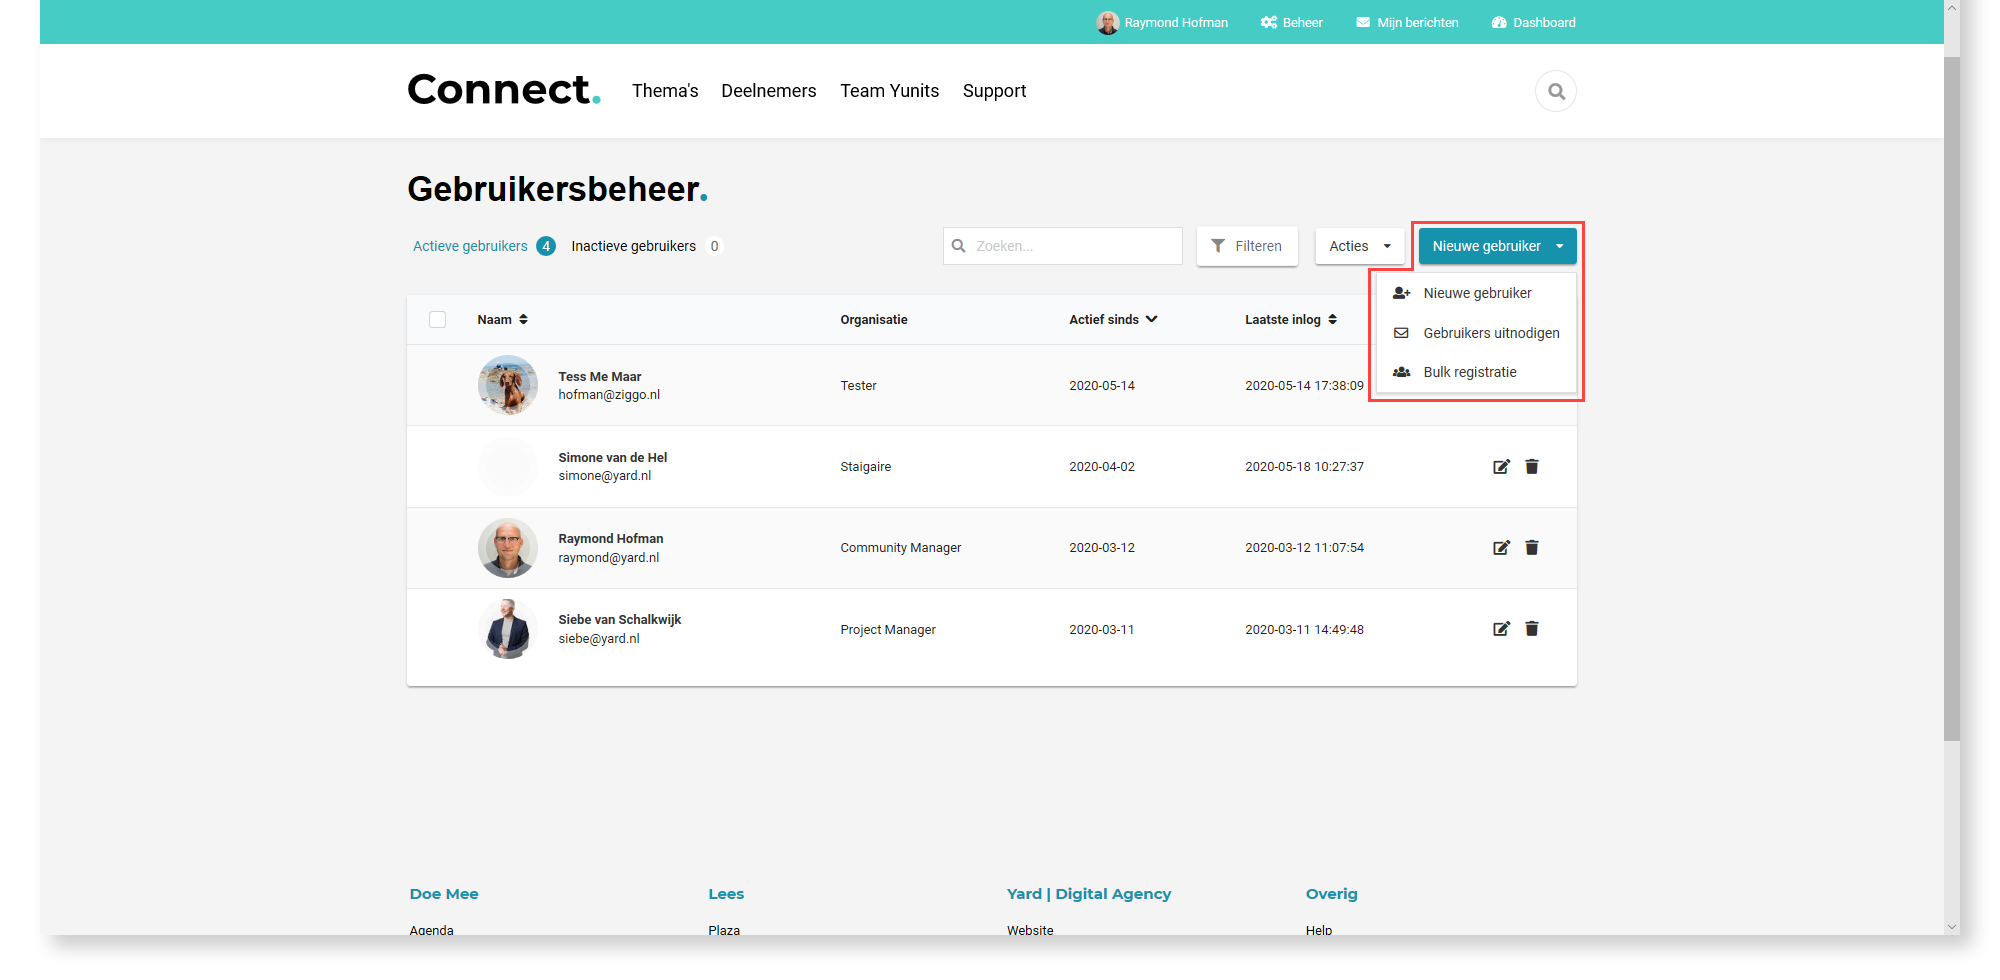The width and height of the screenshot is (2000, 980).
Task: Sort table by Naam column
Action: (502, 319)
